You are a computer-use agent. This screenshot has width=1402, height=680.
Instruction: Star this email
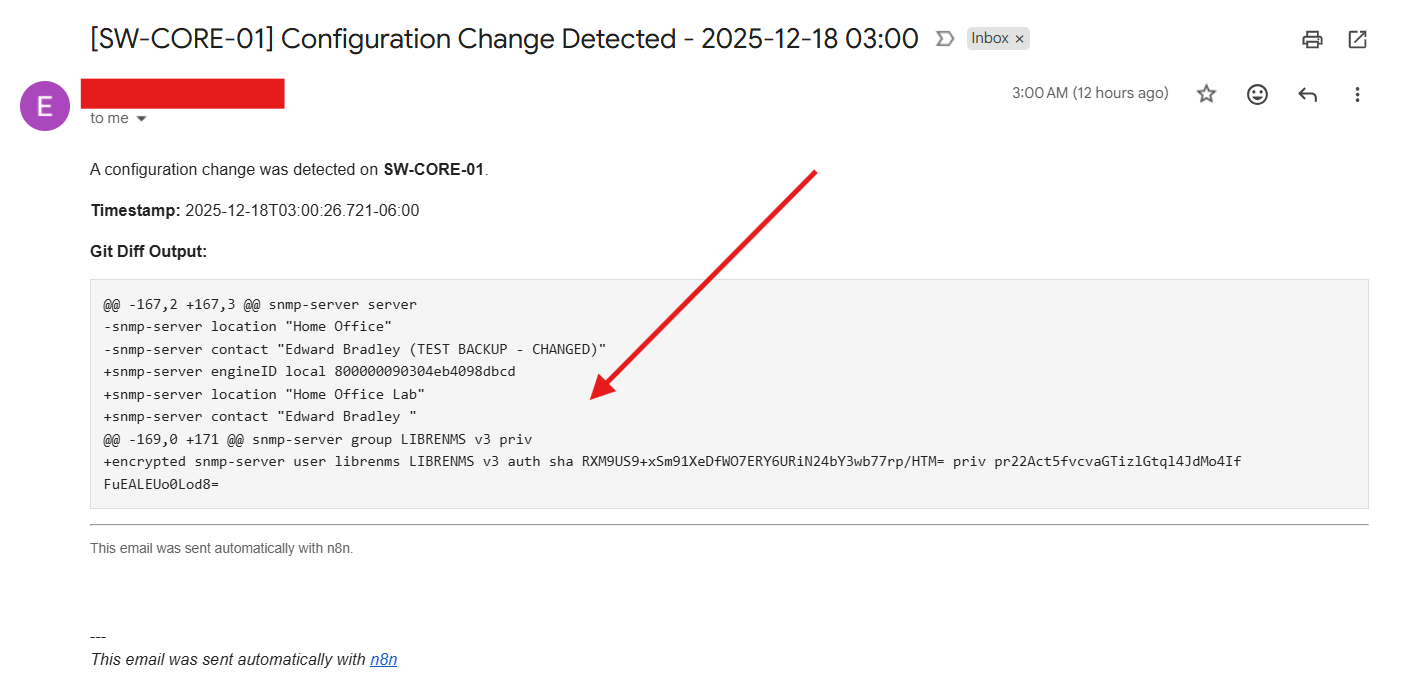coord(1207,94)
